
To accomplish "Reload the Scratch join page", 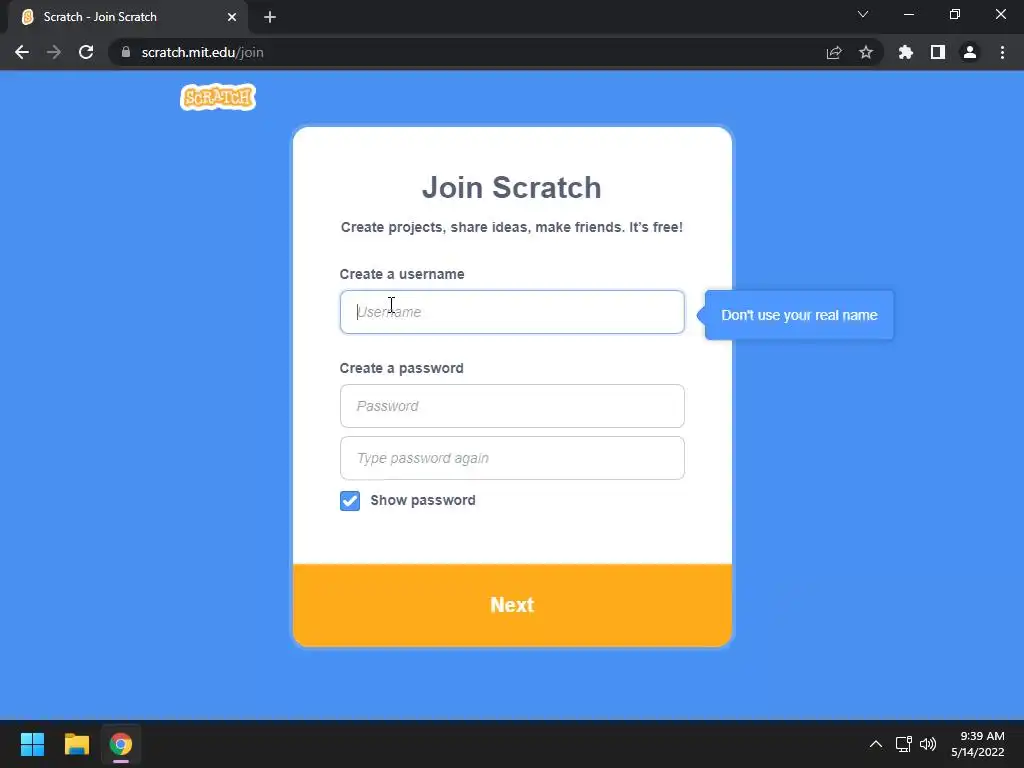I will 86,52.
